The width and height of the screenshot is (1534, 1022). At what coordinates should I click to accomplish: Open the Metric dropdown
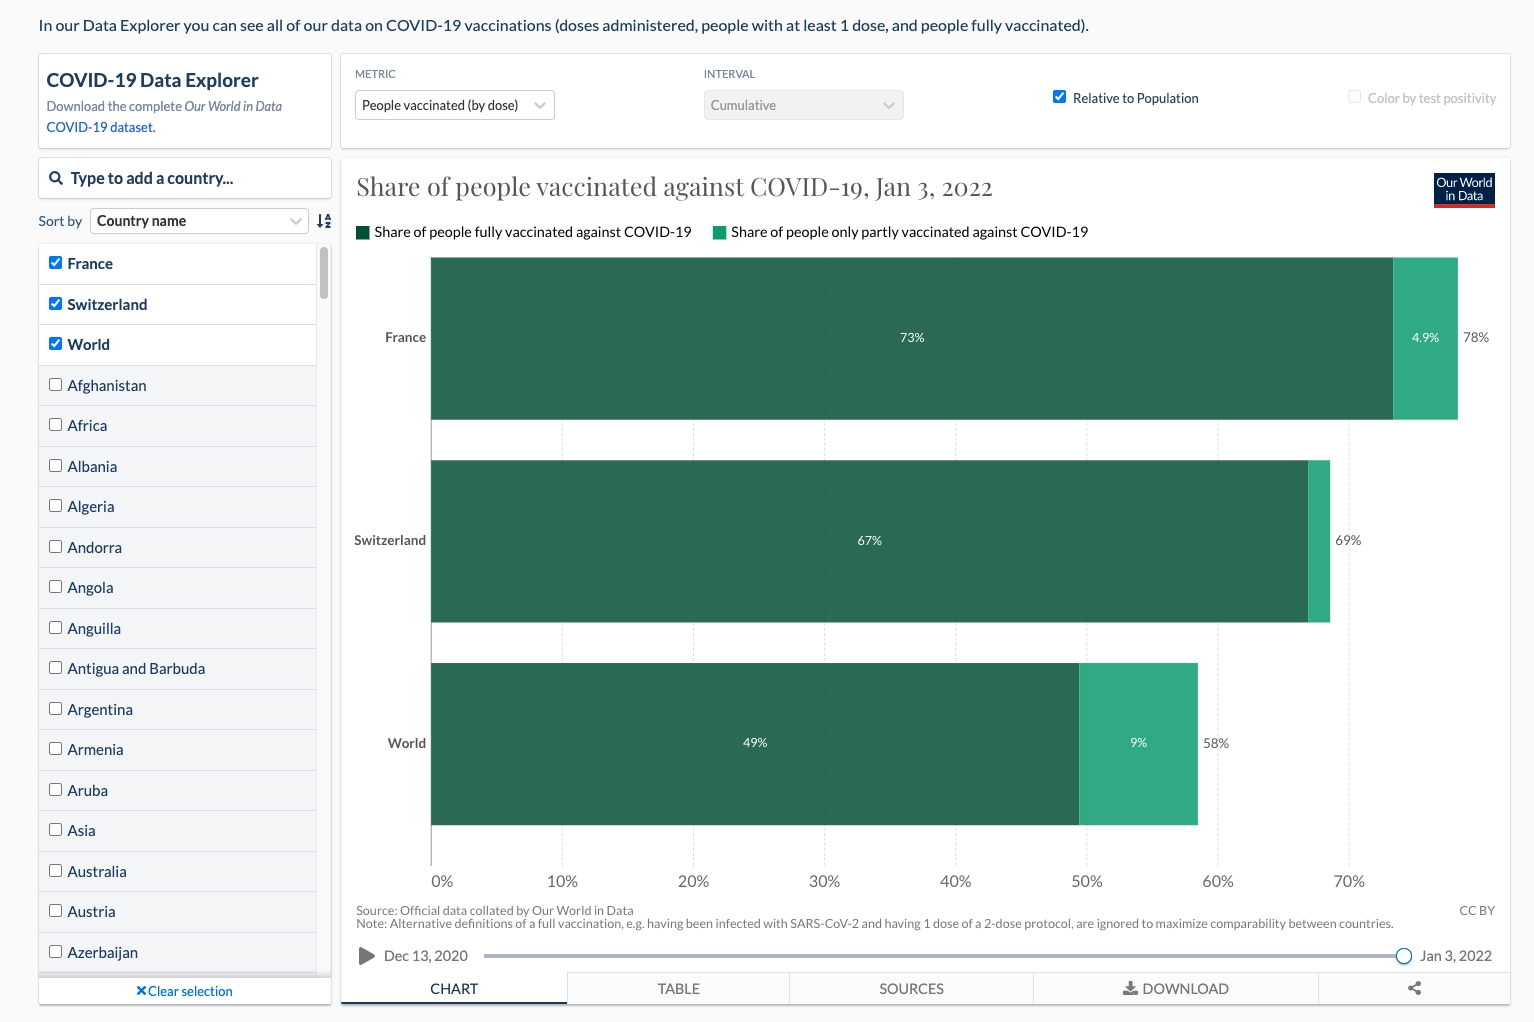(x=454, y=105)
